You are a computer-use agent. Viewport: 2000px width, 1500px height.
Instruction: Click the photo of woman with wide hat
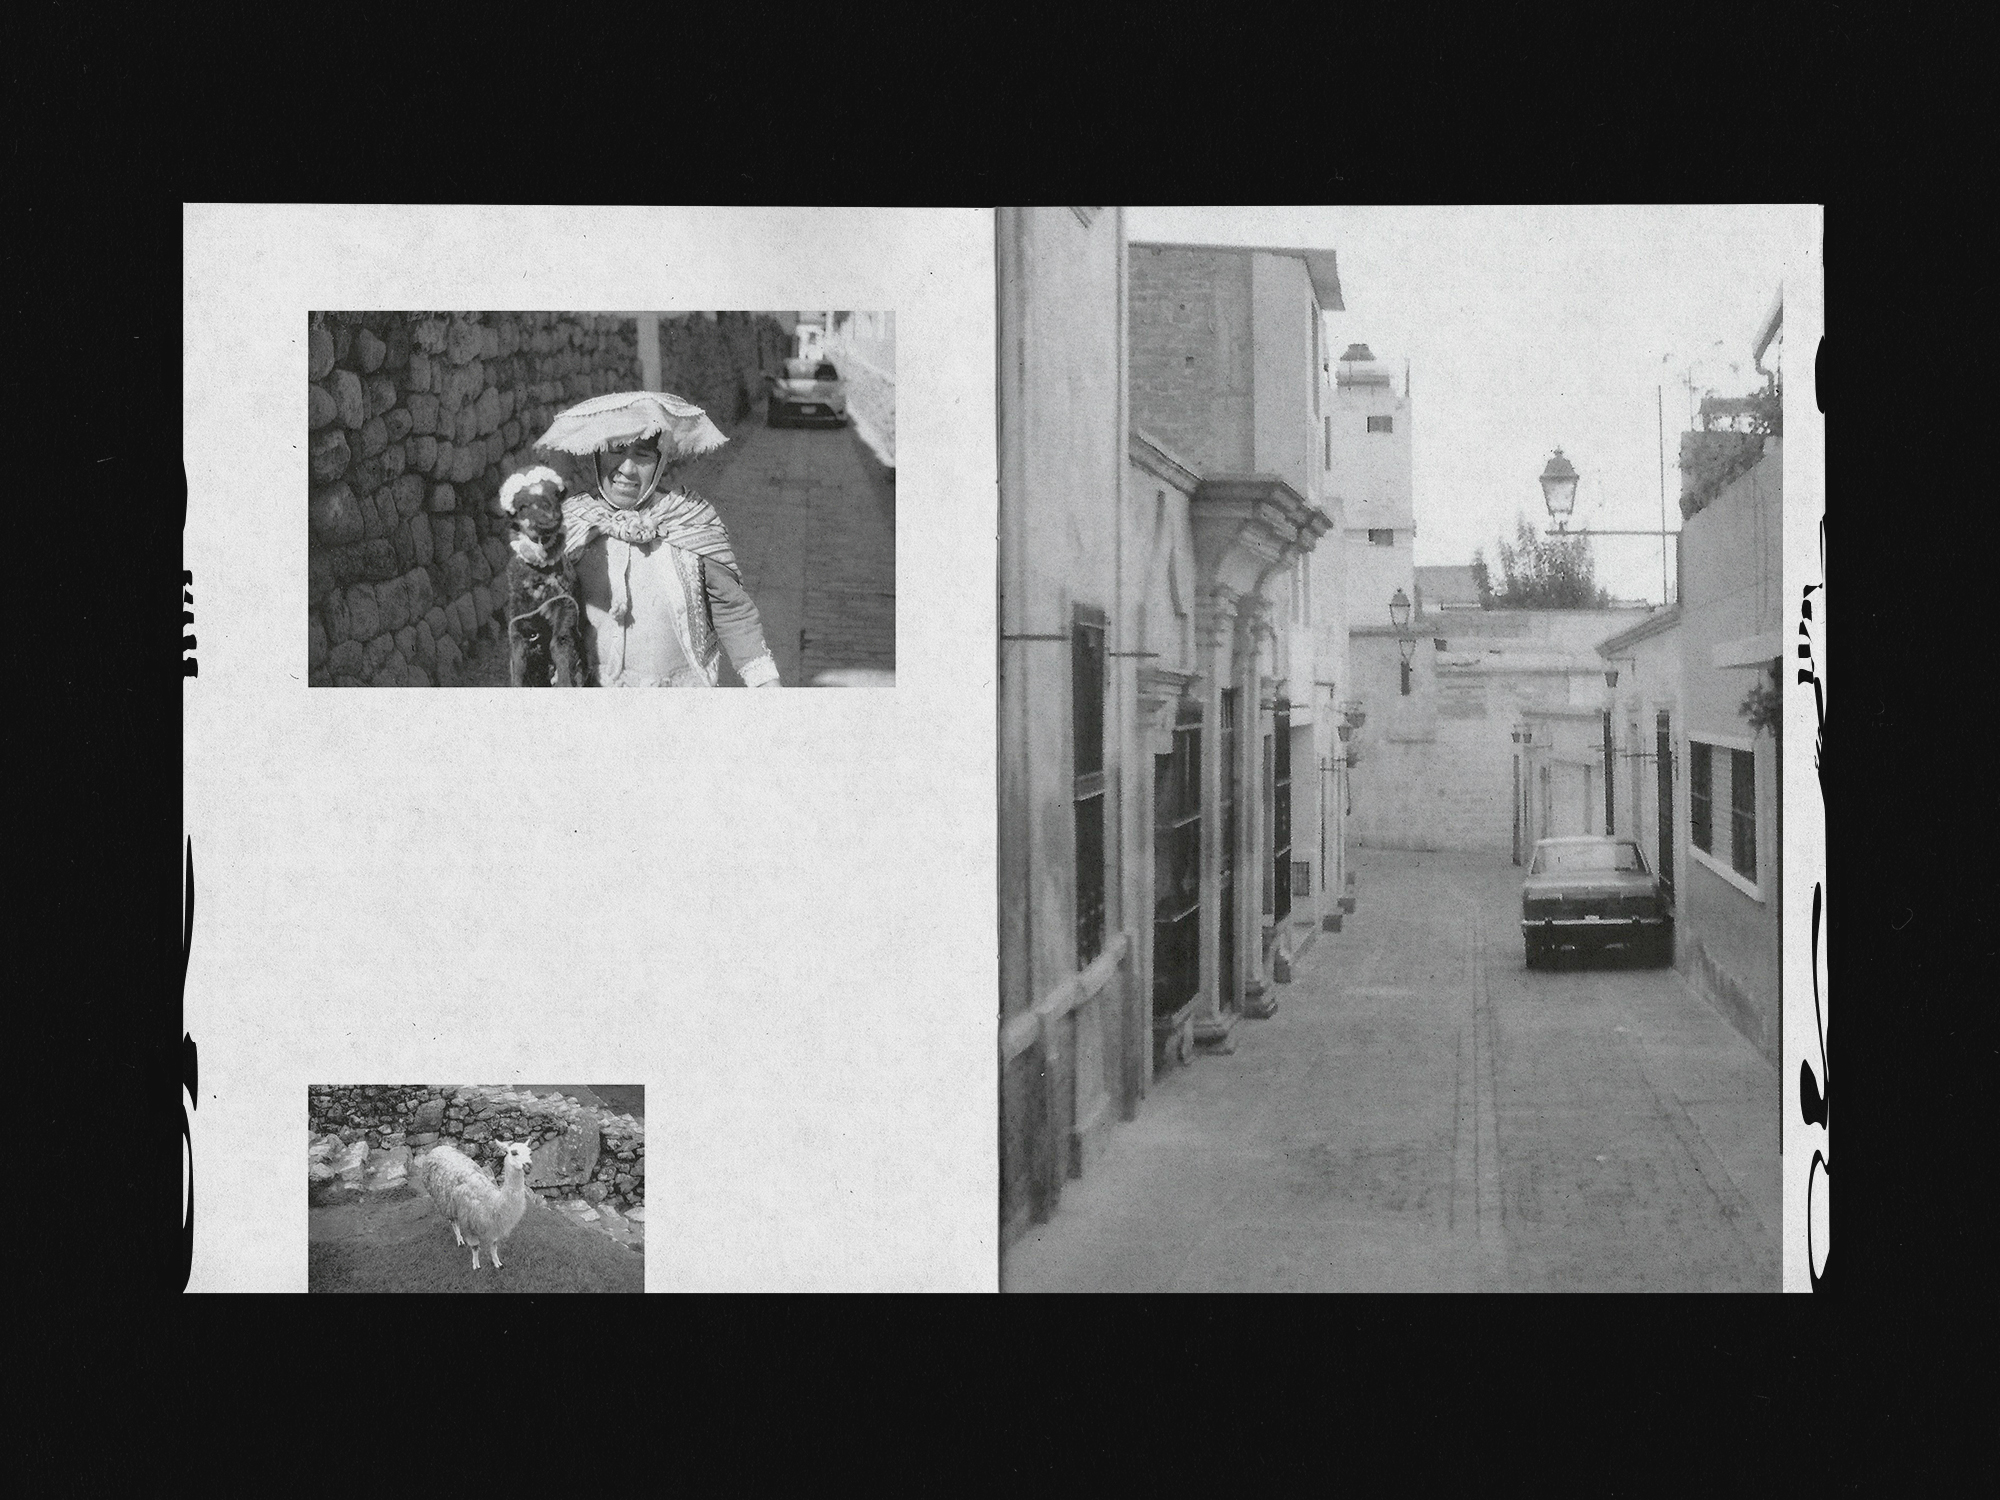pyautogui.click(x=601, y=498)
